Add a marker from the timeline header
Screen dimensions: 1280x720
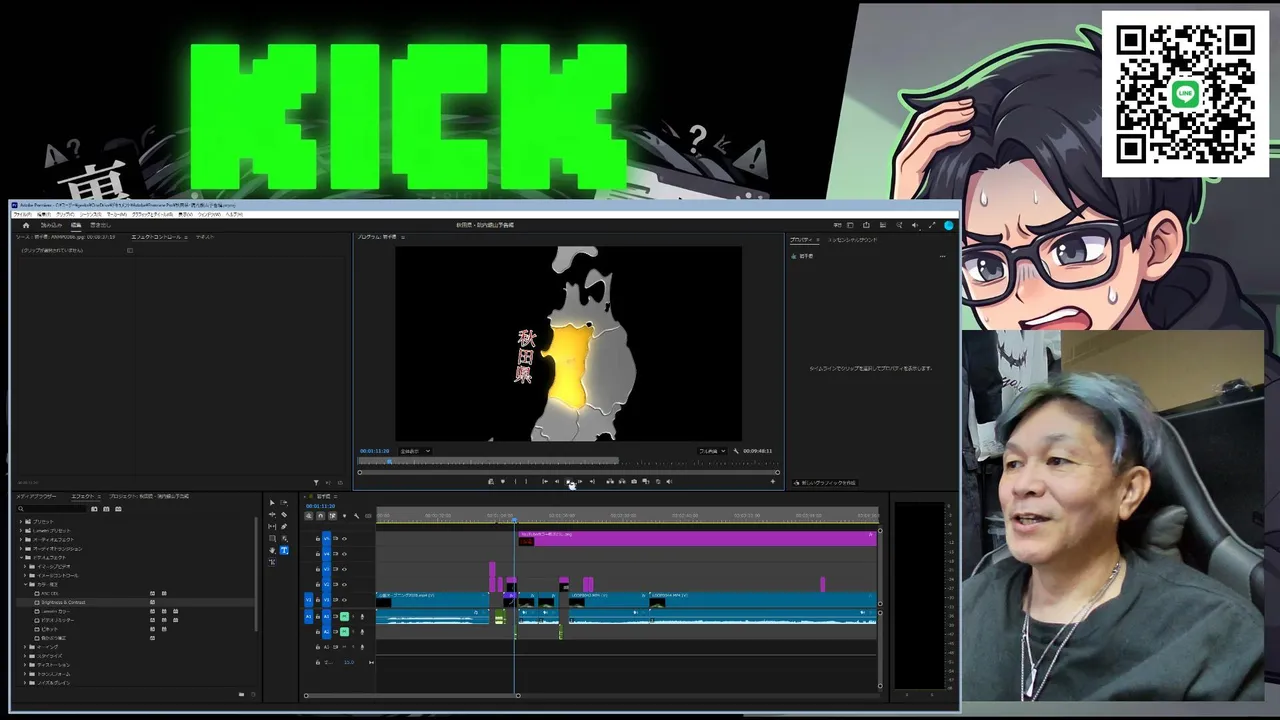click(344, 516)
